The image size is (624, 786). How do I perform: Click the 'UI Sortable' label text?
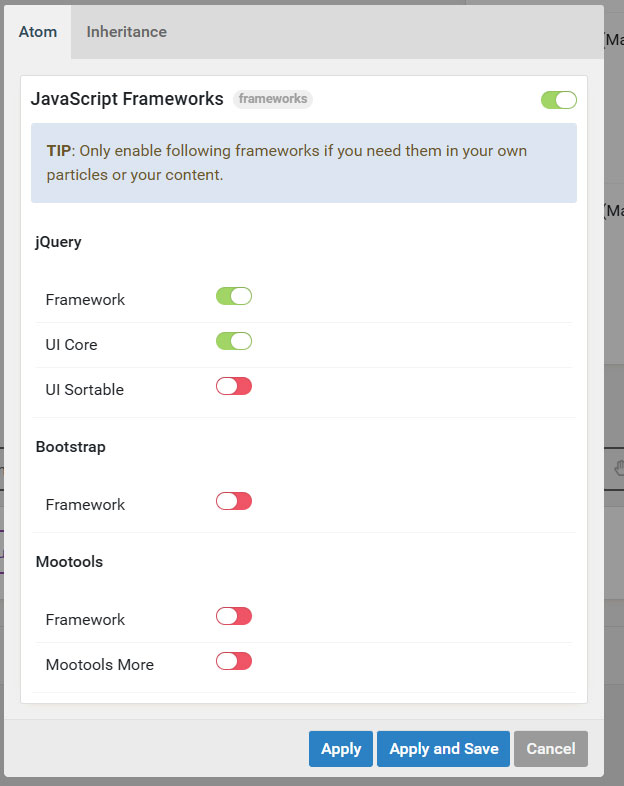(x=85, y=390)
